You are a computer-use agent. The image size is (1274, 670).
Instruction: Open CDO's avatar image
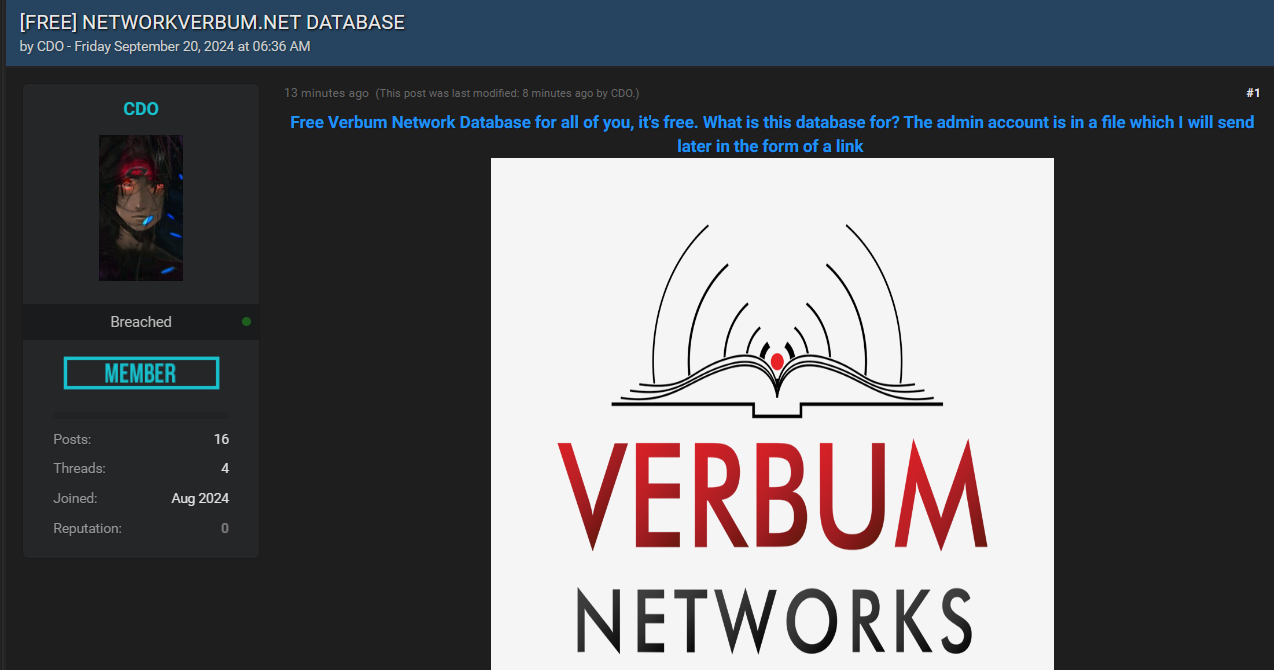[x=141, y=208]
